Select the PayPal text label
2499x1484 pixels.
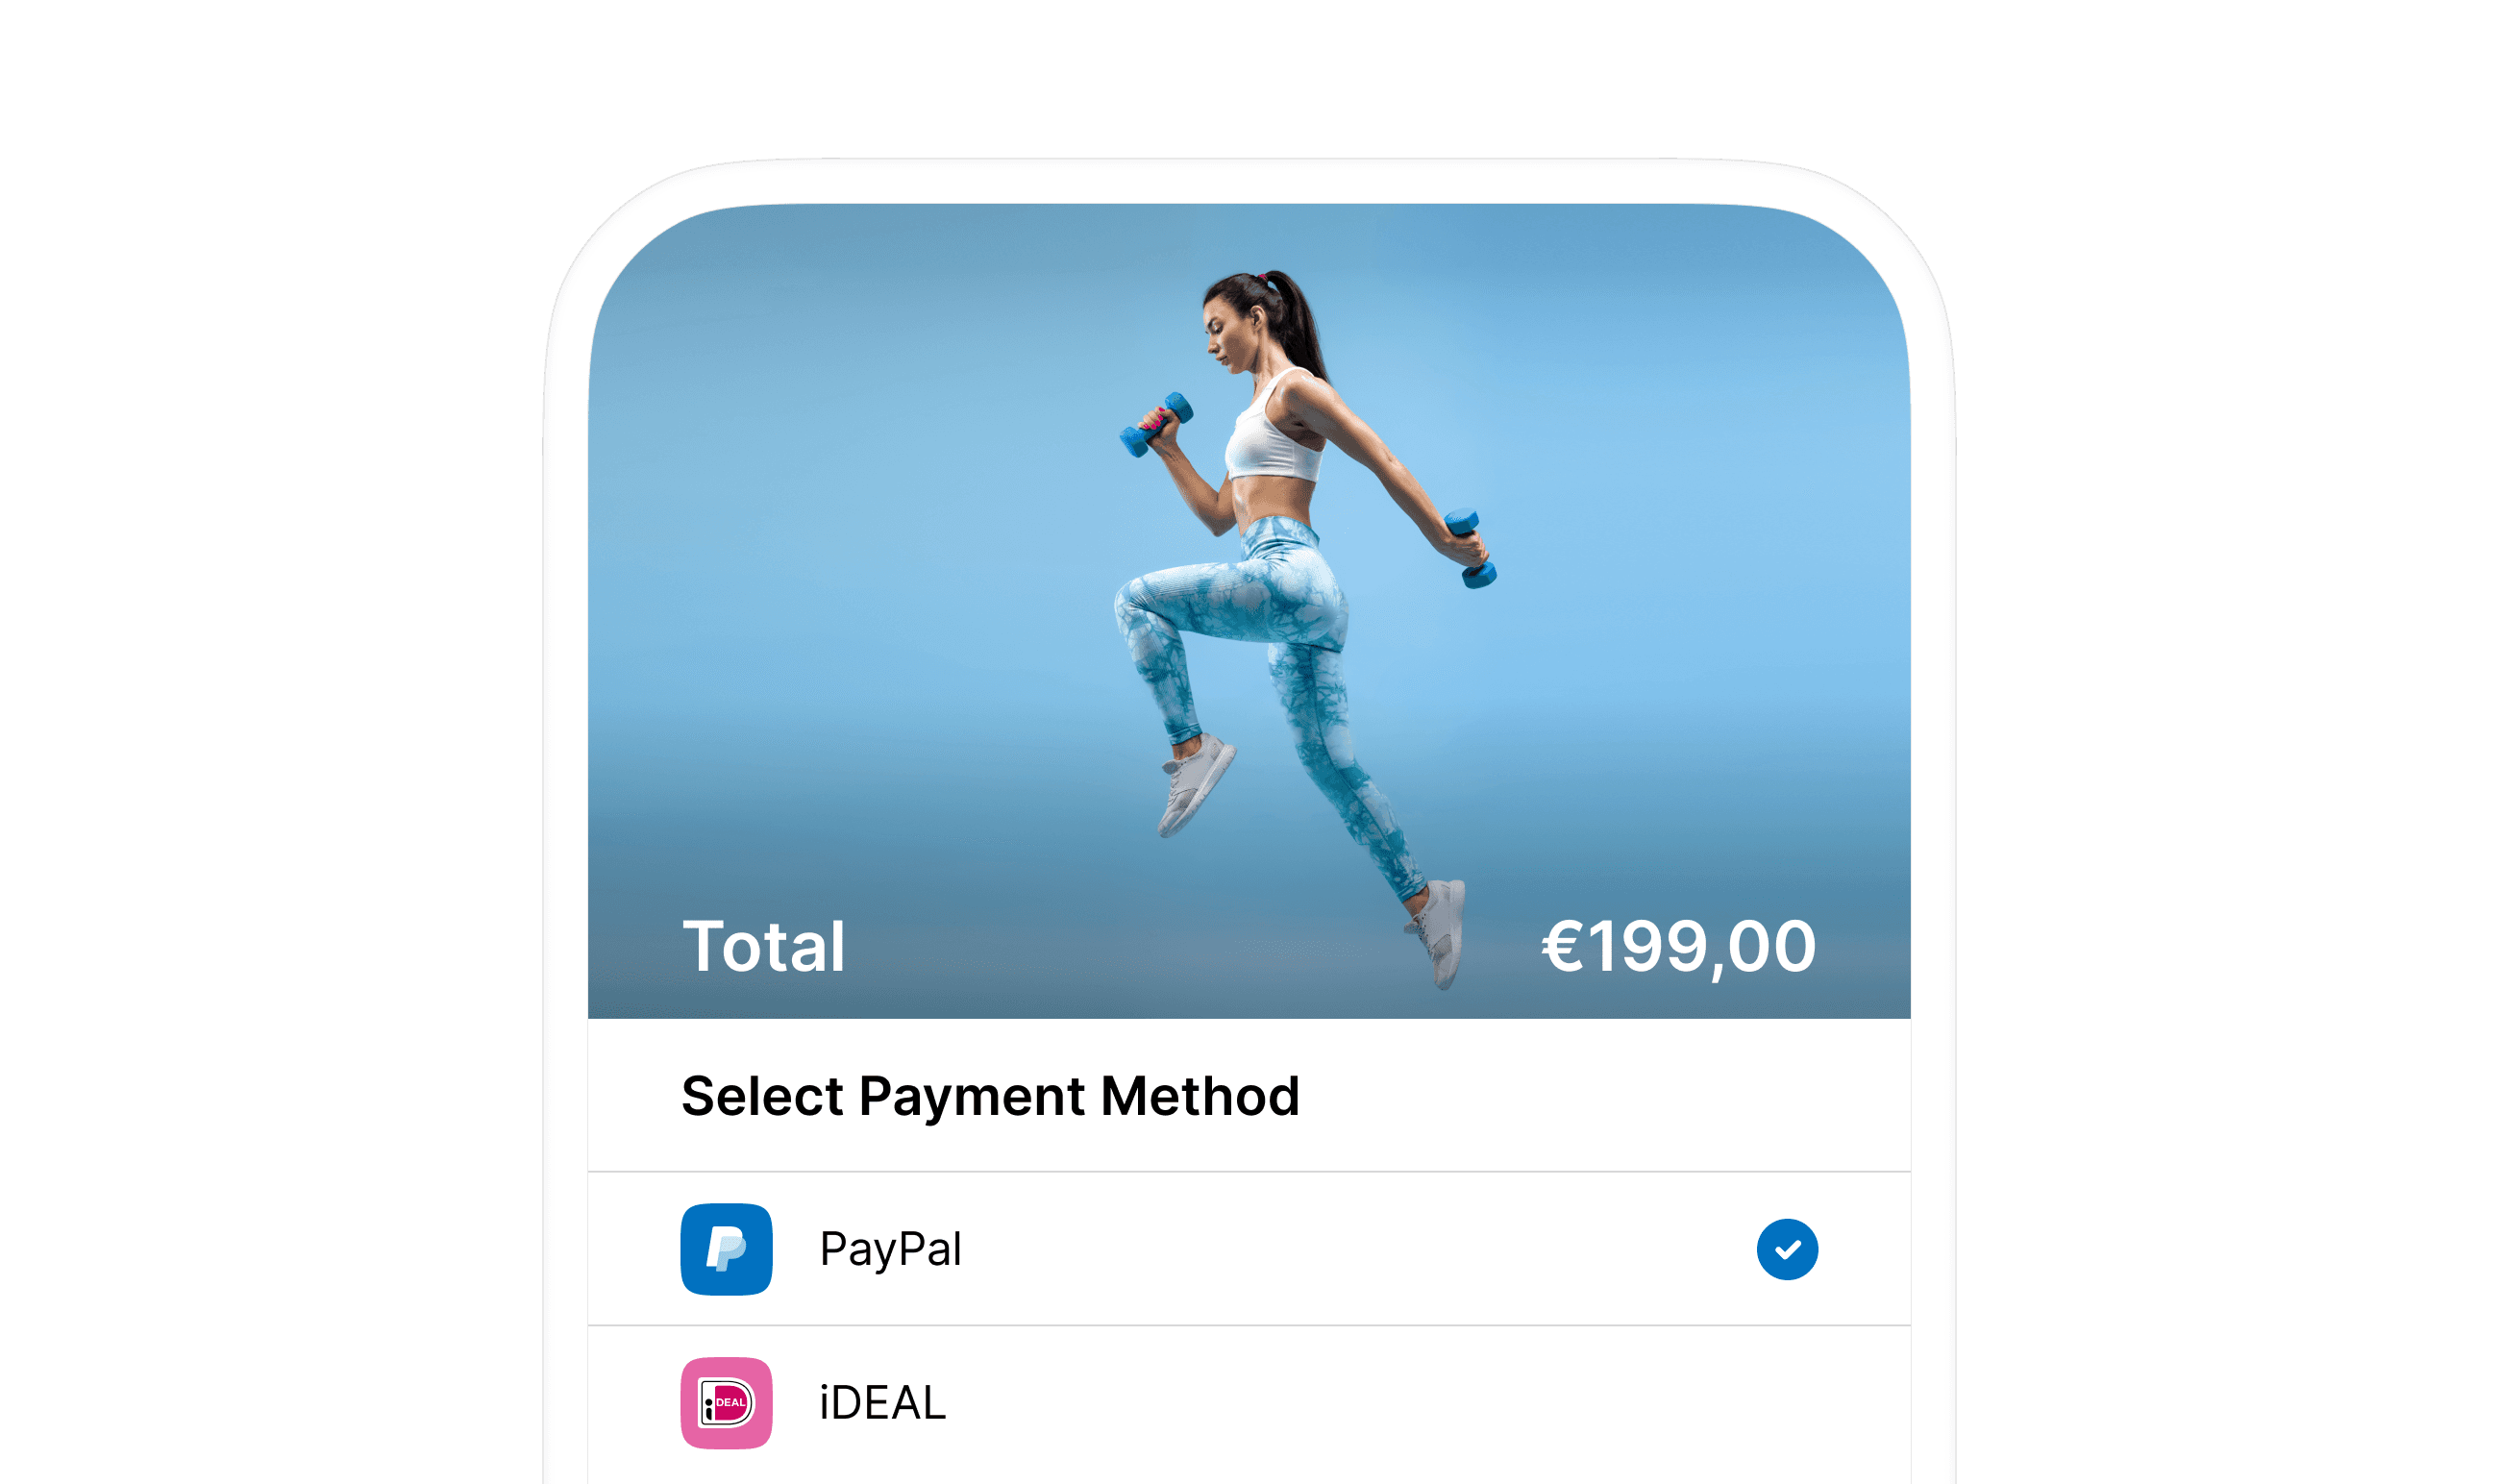890,1249
